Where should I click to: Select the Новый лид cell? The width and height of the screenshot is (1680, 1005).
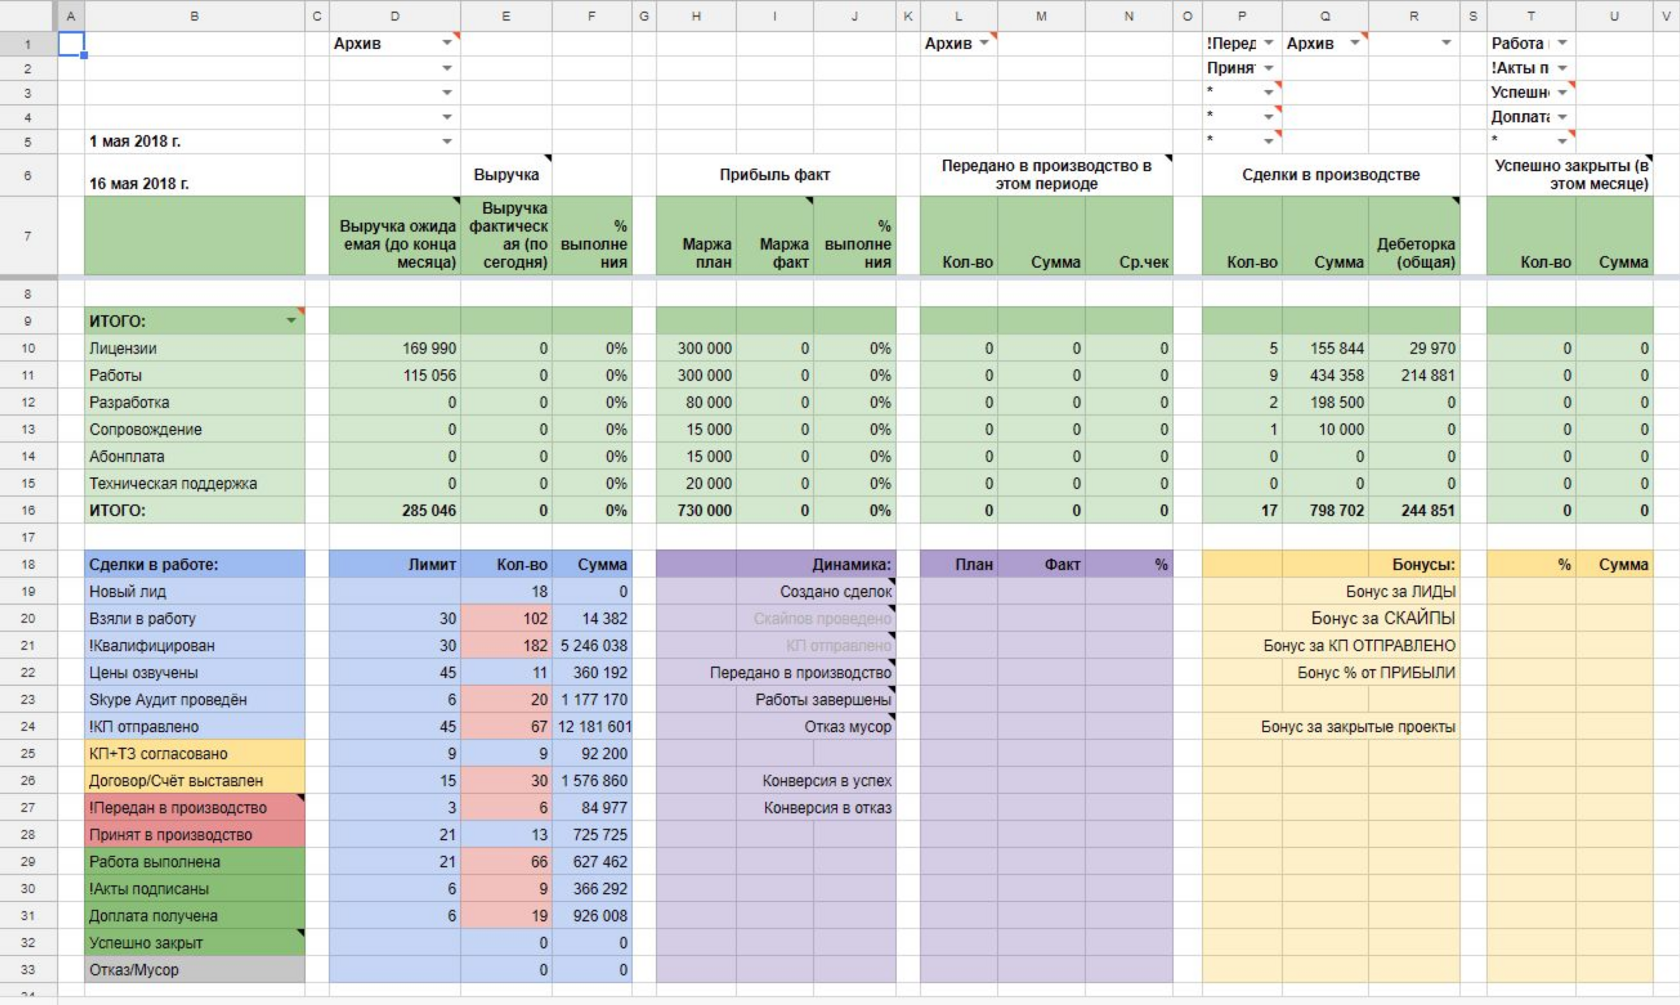(x=194, y=591)
